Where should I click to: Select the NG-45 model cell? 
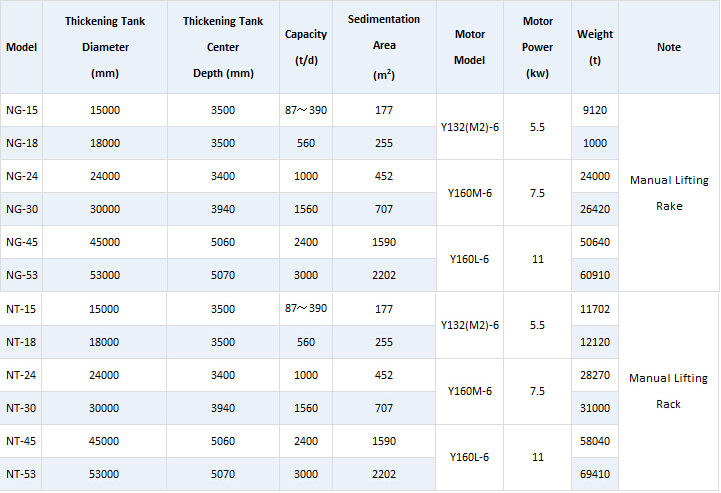click(21, 242)
